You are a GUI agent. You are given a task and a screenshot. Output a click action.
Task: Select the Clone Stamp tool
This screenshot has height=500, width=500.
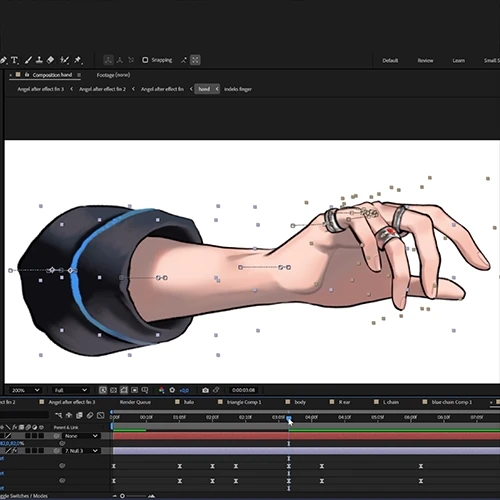pos(39,60)
